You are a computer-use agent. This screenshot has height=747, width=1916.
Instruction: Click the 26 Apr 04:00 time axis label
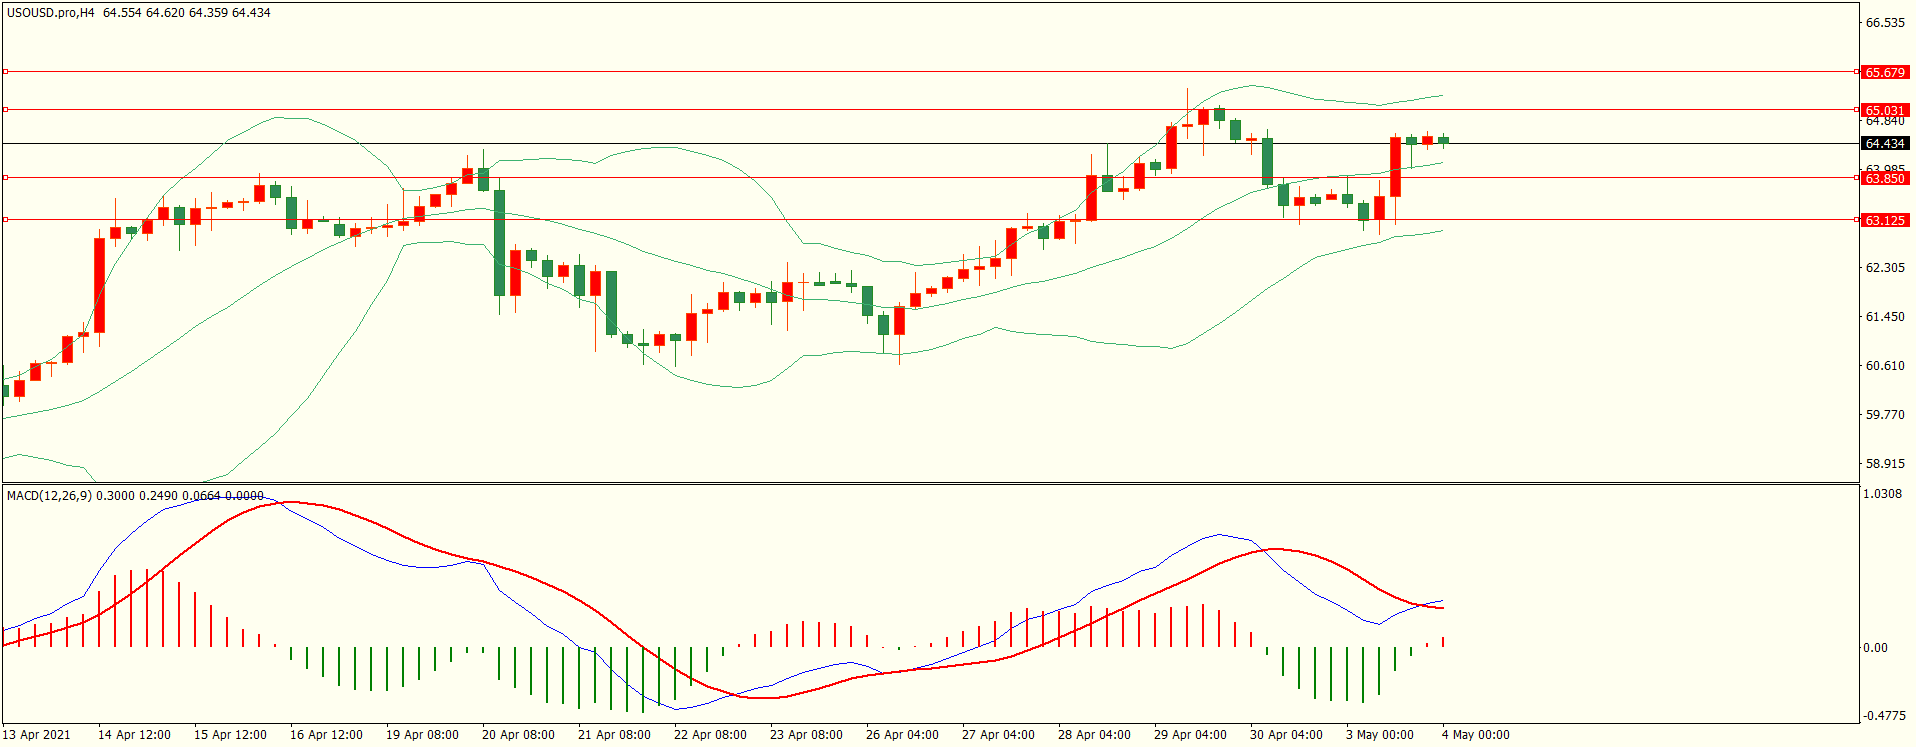(902, 735)
